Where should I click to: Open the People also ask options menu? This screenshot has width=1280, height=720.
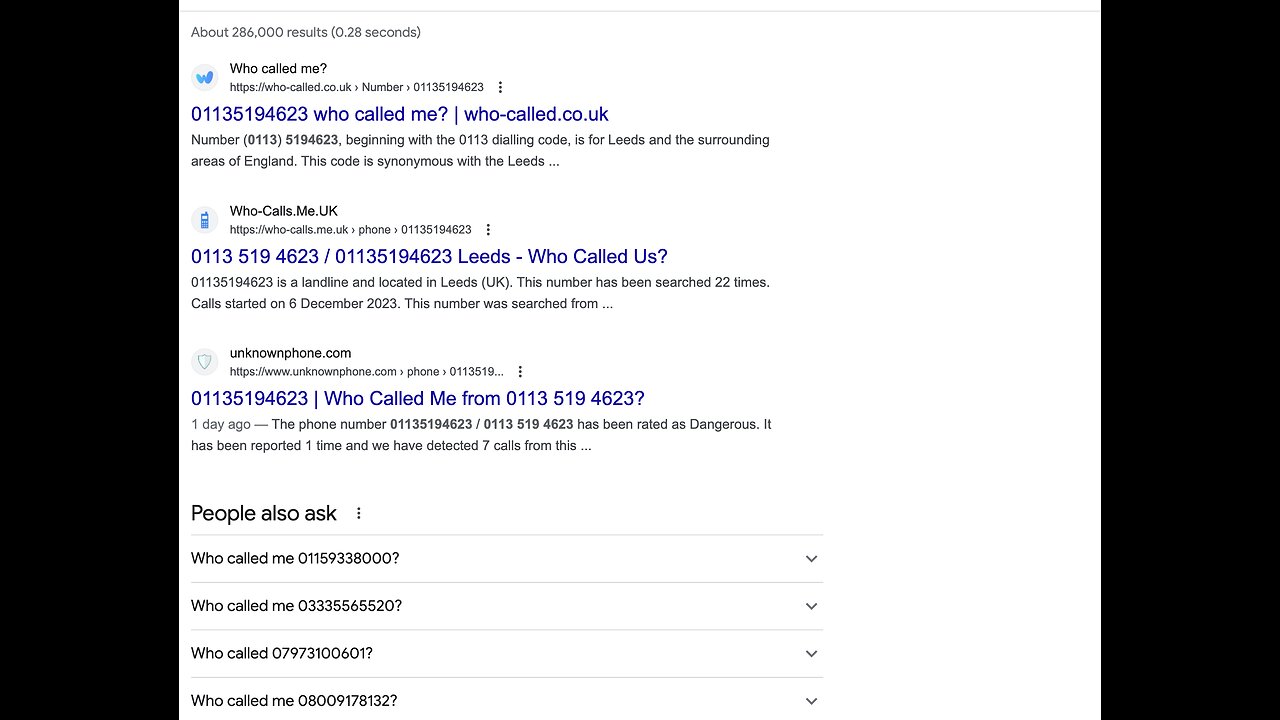point(359,513)
